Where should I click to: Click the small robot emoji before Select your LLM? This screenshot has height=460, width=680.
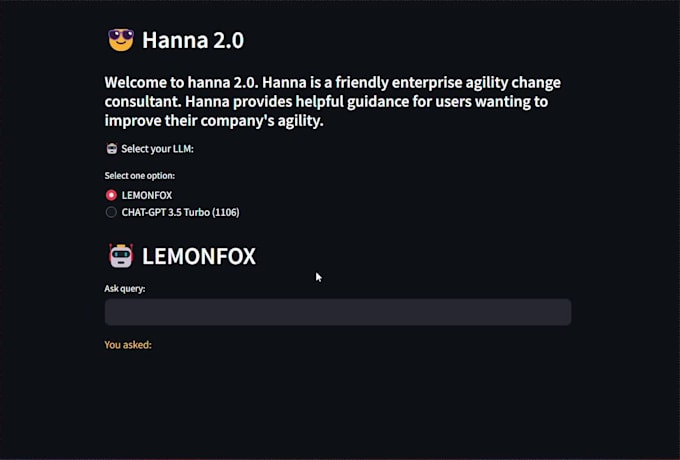point(111,149)
